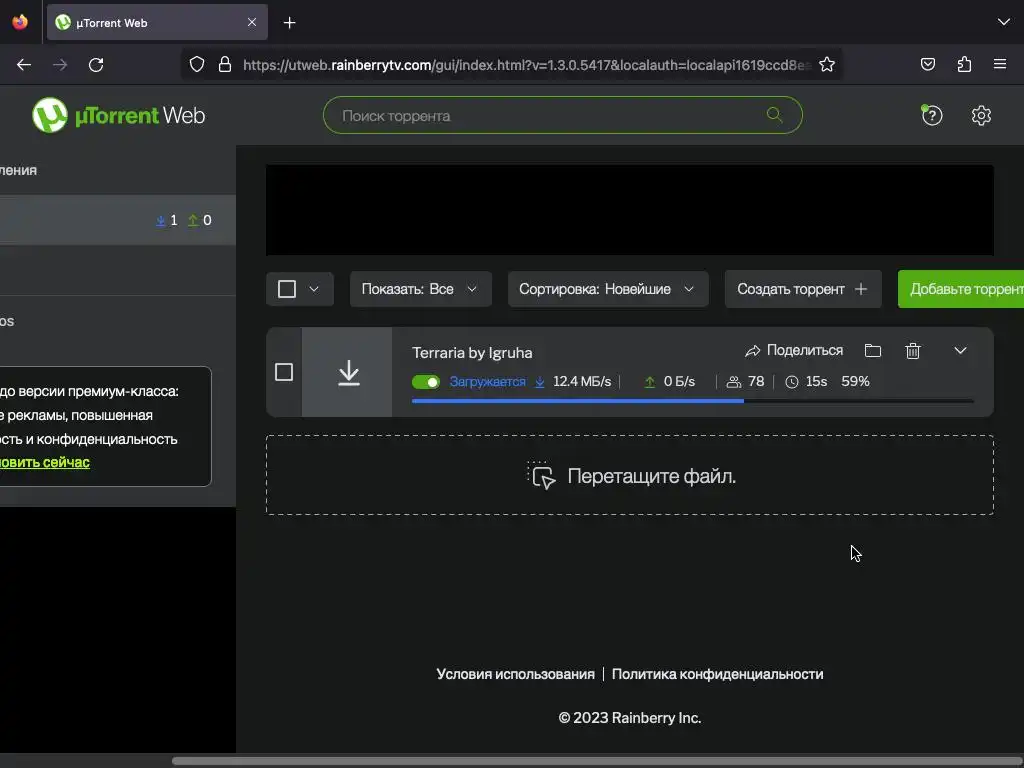
Task: Click the Поиск торрента search field
Action: (562, 116)
